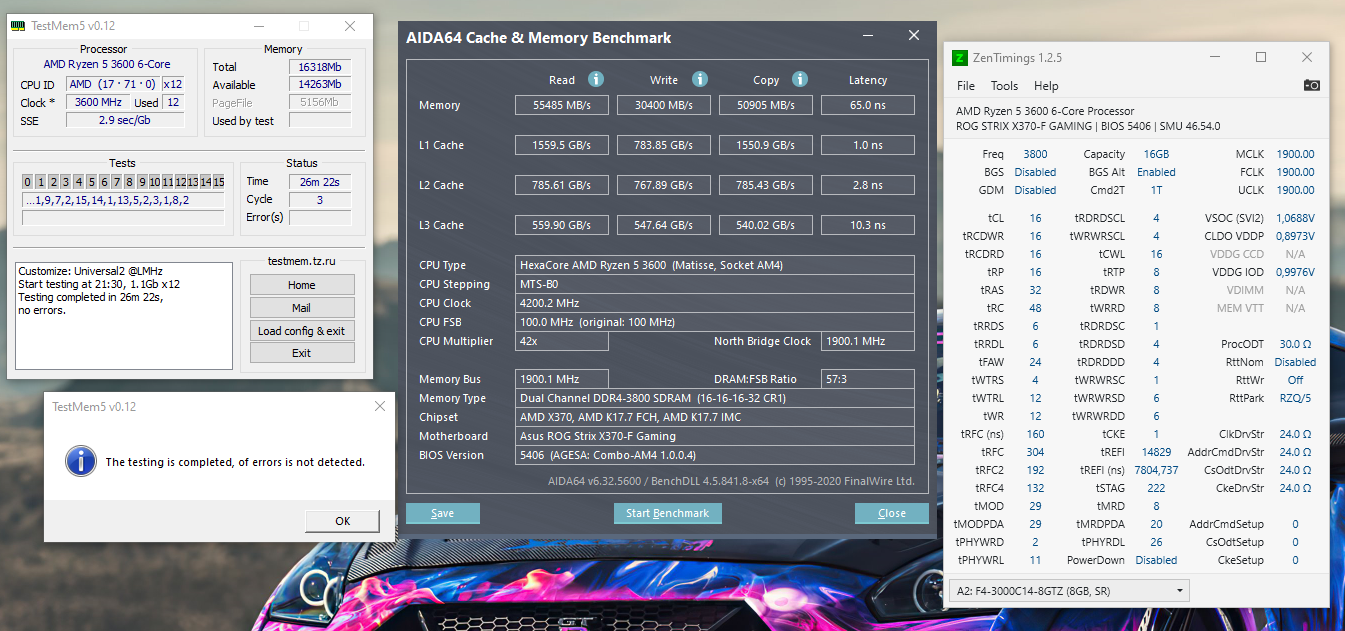This screenshot has width=1345, height=631.
Task: Click the Exit button in TestMem5
Action: 302,353
